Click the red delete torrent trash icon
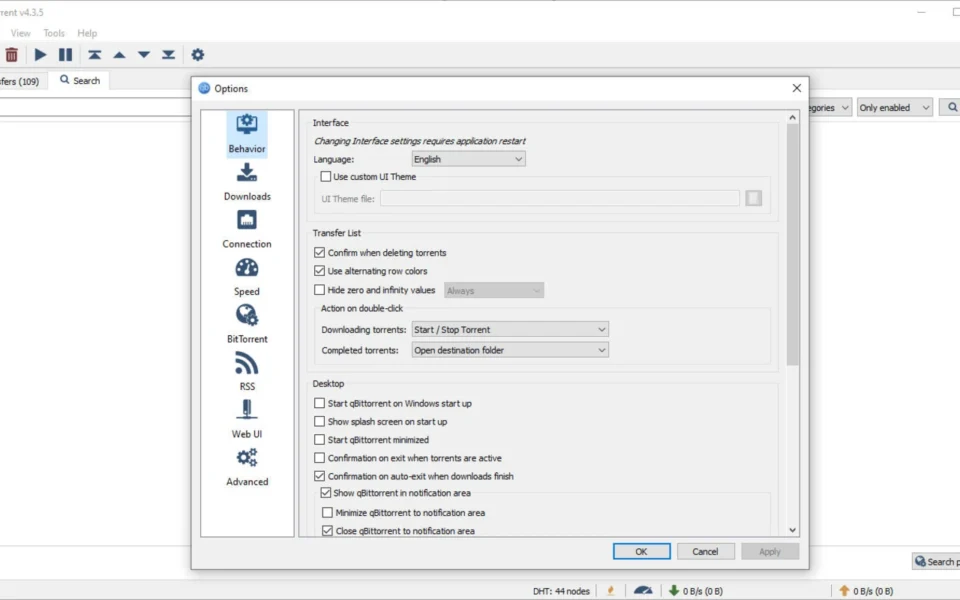The width and height of the screenshot is (960, 600). pos(11,55)
